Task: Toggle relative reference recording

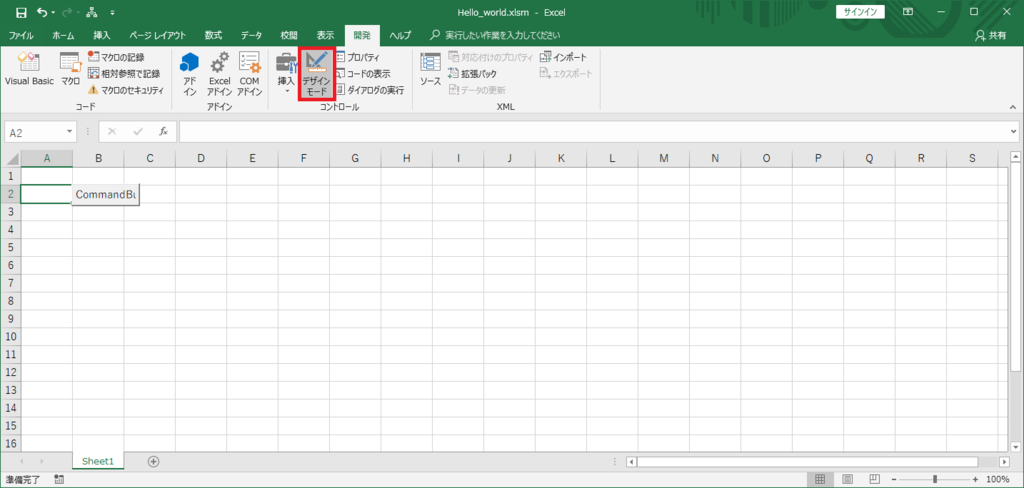Action: point(124,73)
